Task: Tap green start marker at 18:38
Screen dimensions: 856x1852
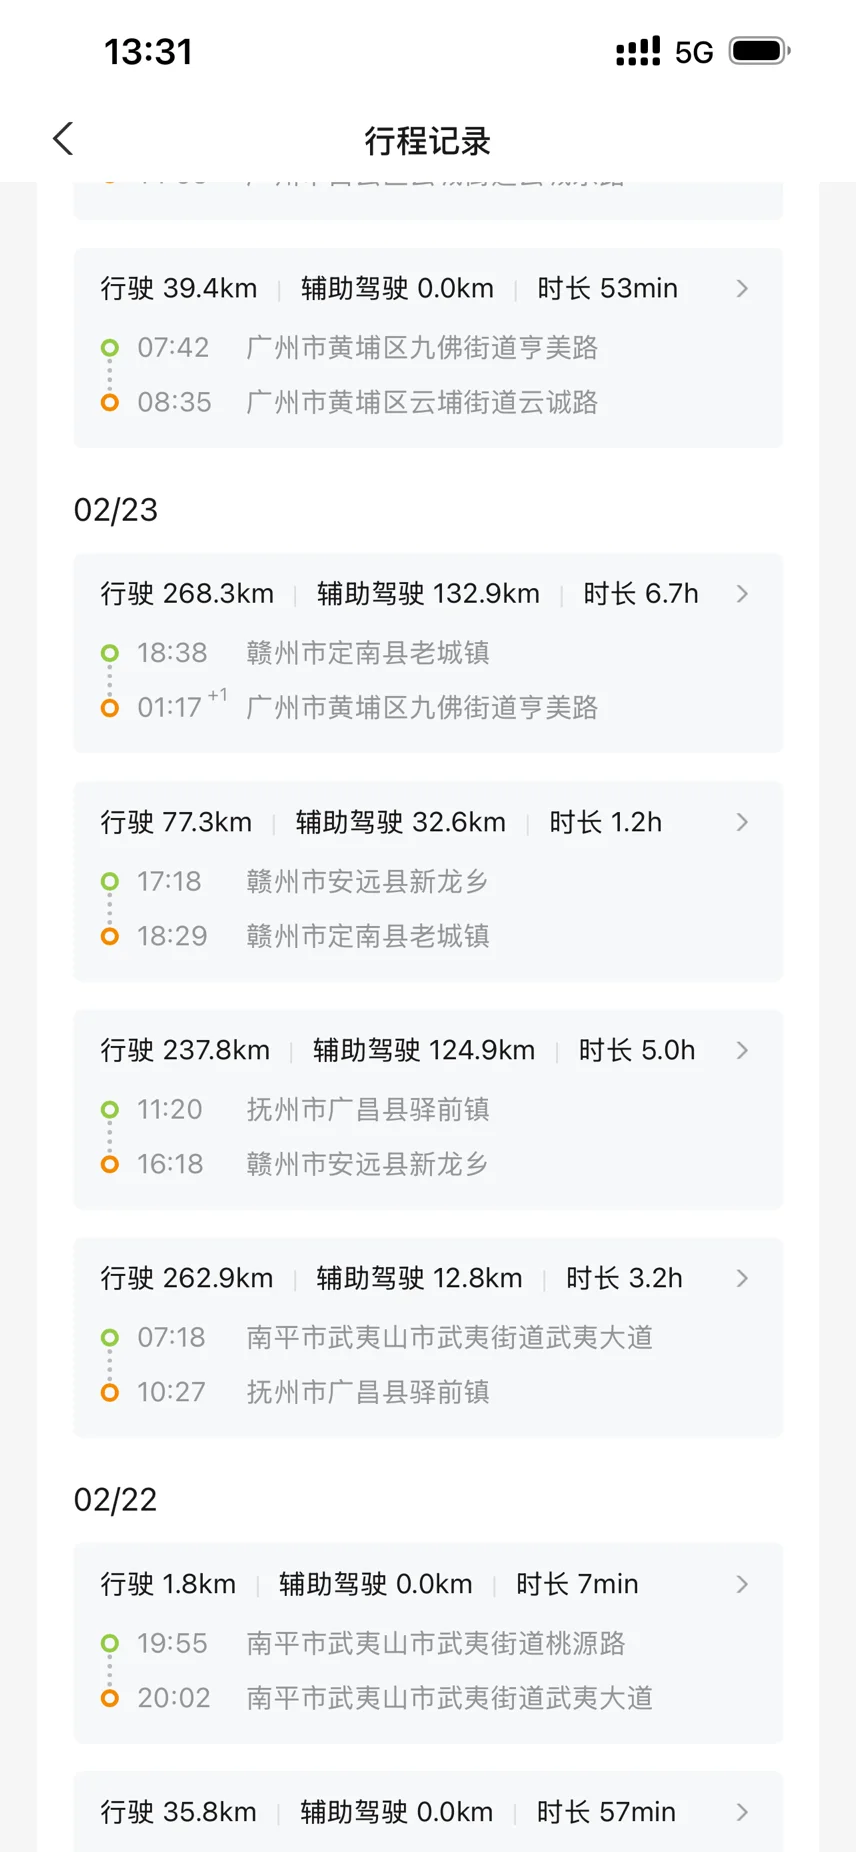Action: click(x=110, y=653)
